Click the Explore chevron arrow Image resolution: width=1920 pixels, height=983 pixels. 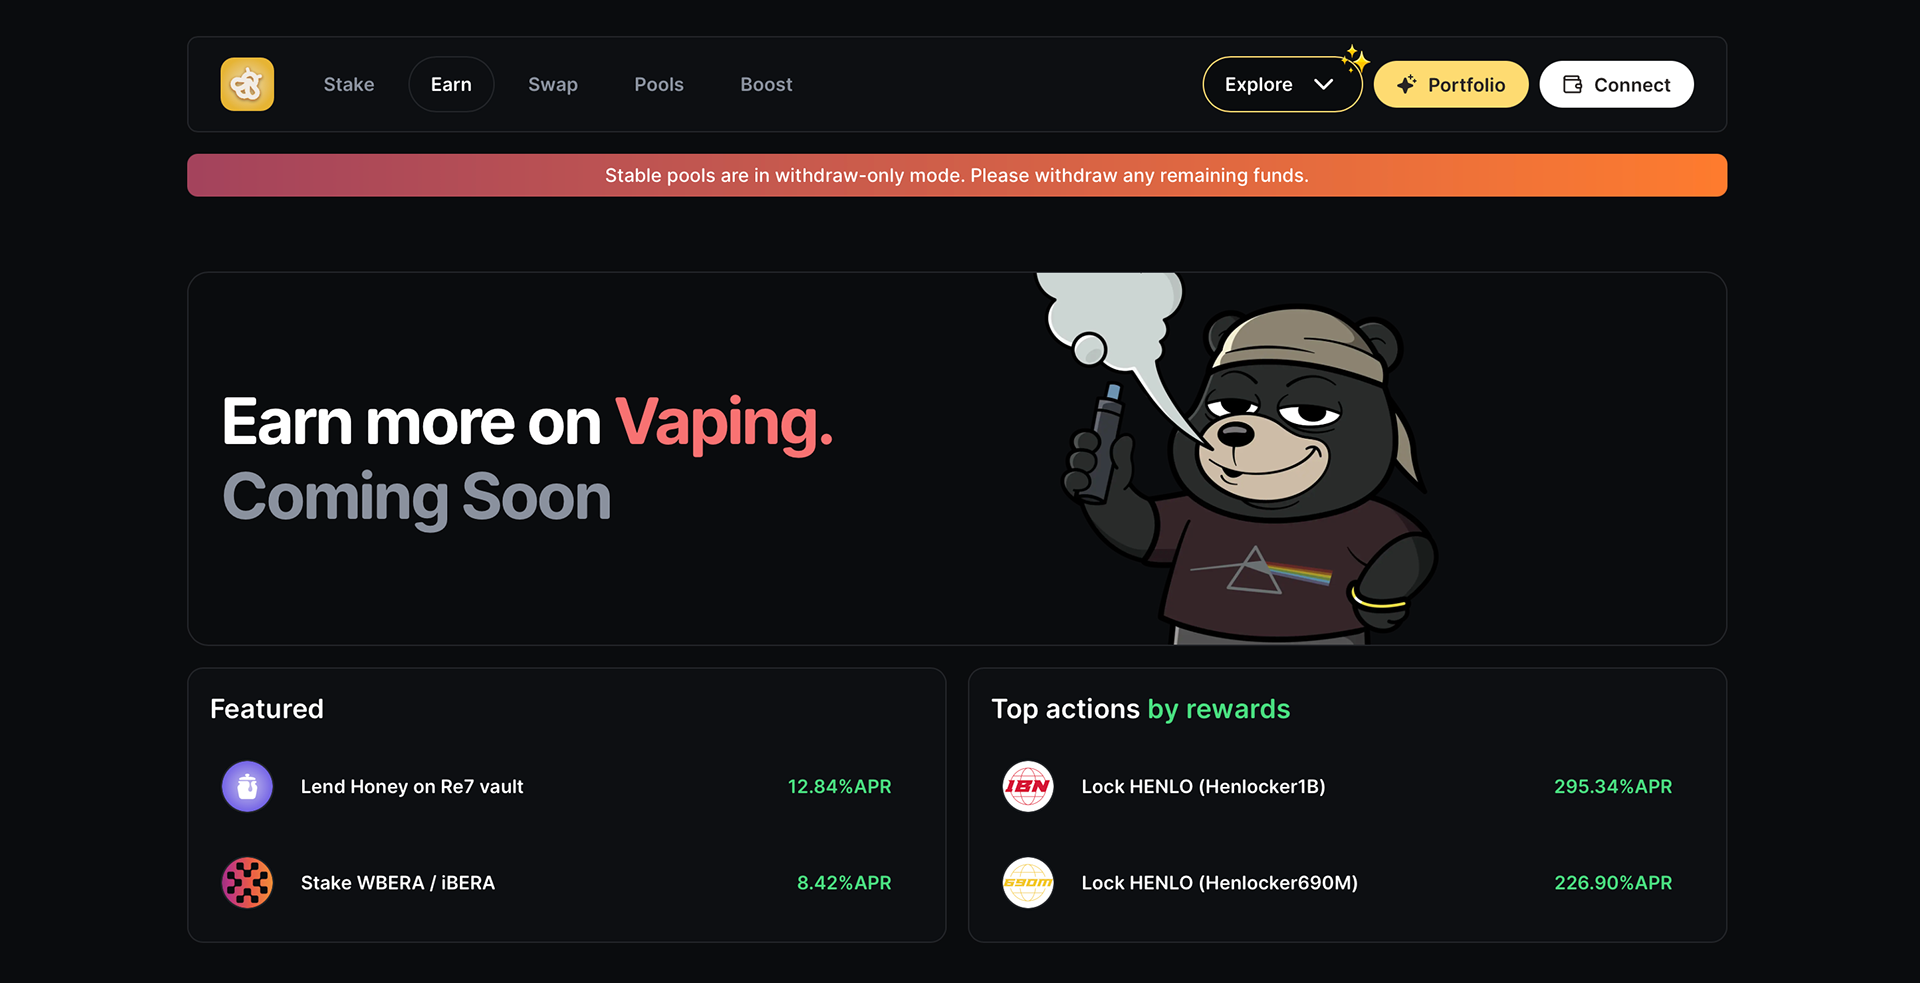tap(1324, 84)
